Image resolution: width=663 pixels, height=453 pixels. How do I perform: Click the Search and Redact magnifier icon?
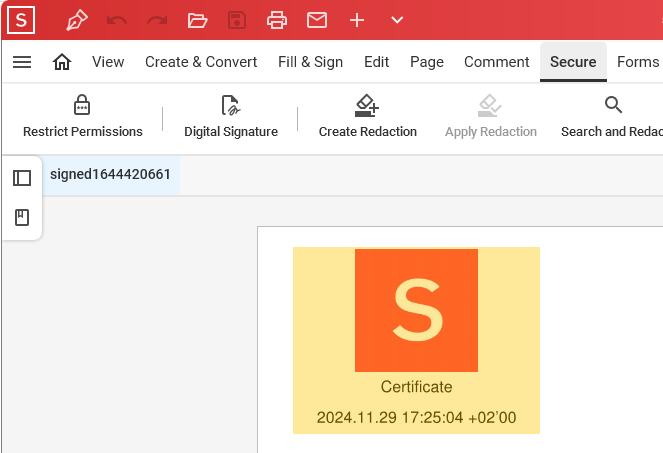click(x=613, y=104)
